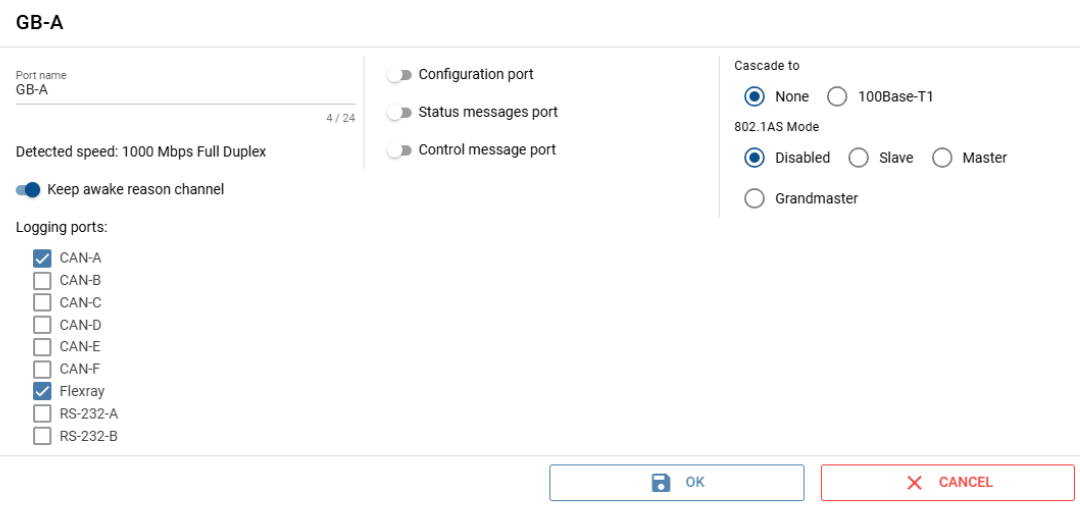Image resolution: width=1080 pixels, height=507 pixels.
Task: Uncheck the Flexray logging port
Action: [42, 391]
